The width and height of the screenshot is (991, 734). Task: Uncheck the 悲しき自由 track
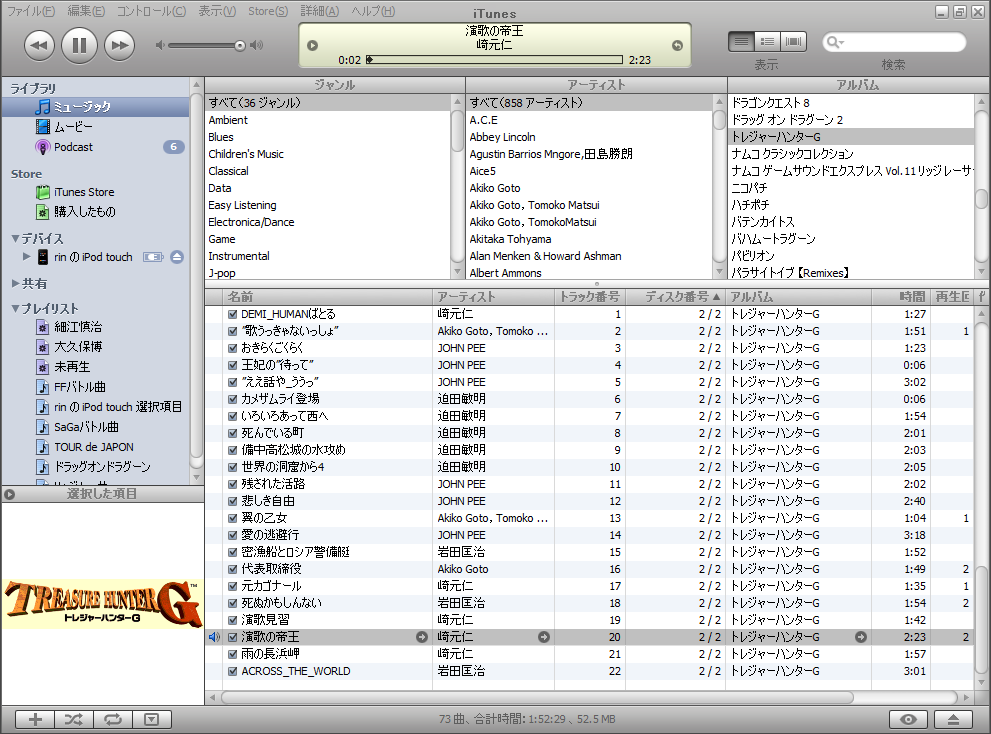pos(233,501)
